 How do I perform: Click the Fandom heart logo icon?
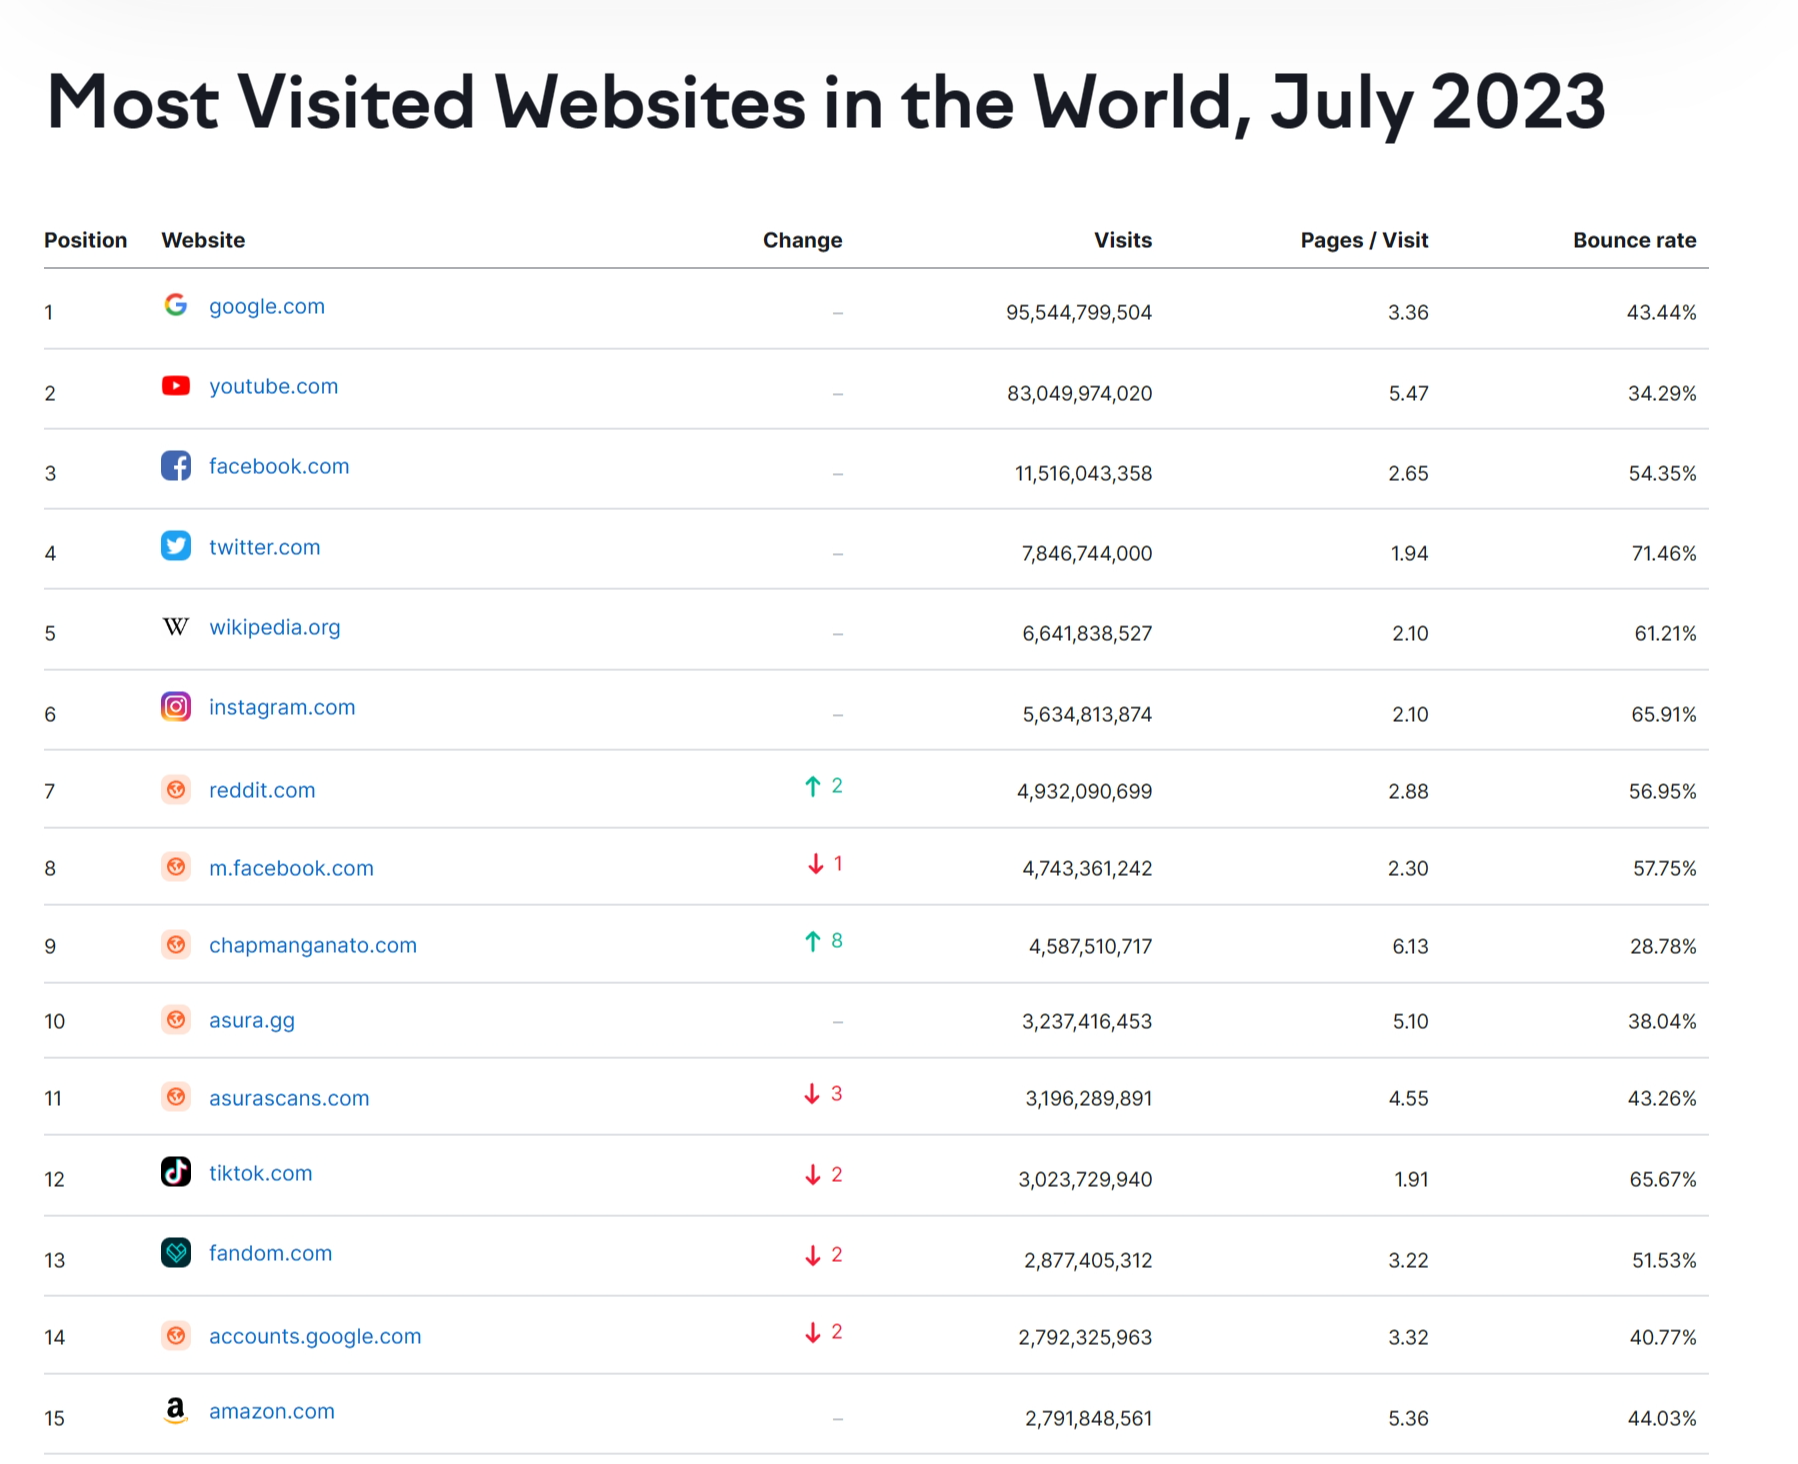tap(176, 1252)
